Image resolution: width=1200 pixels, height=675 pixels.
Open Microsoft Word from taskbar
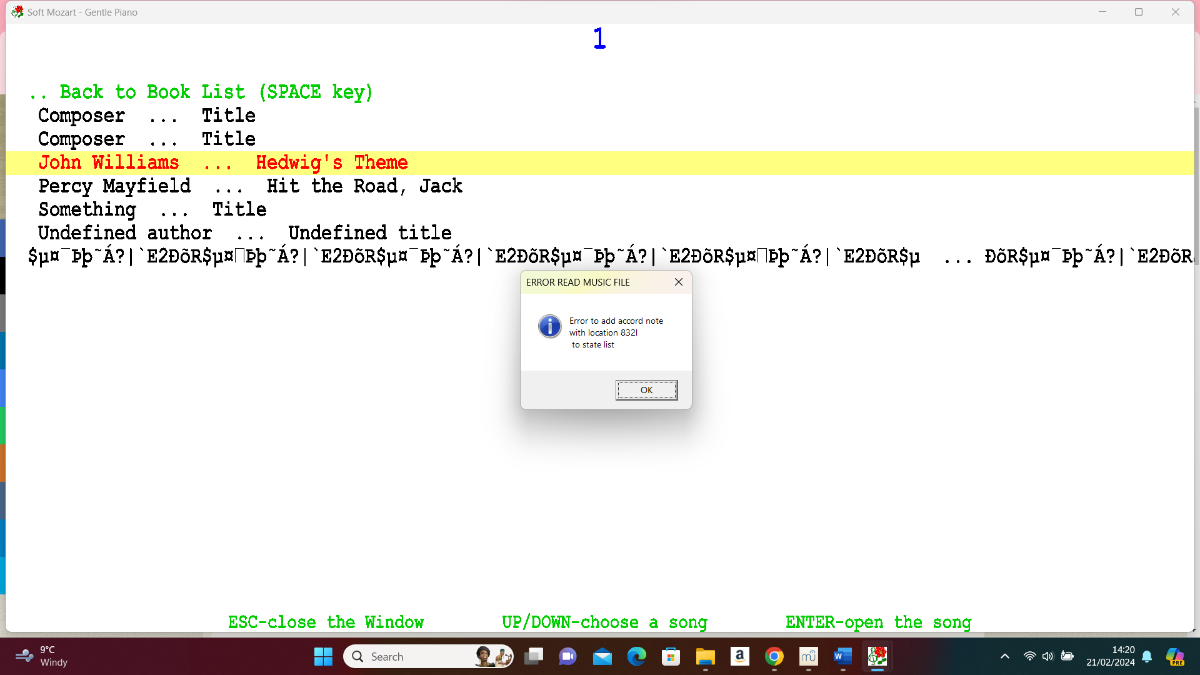click(x=842, y=656)
